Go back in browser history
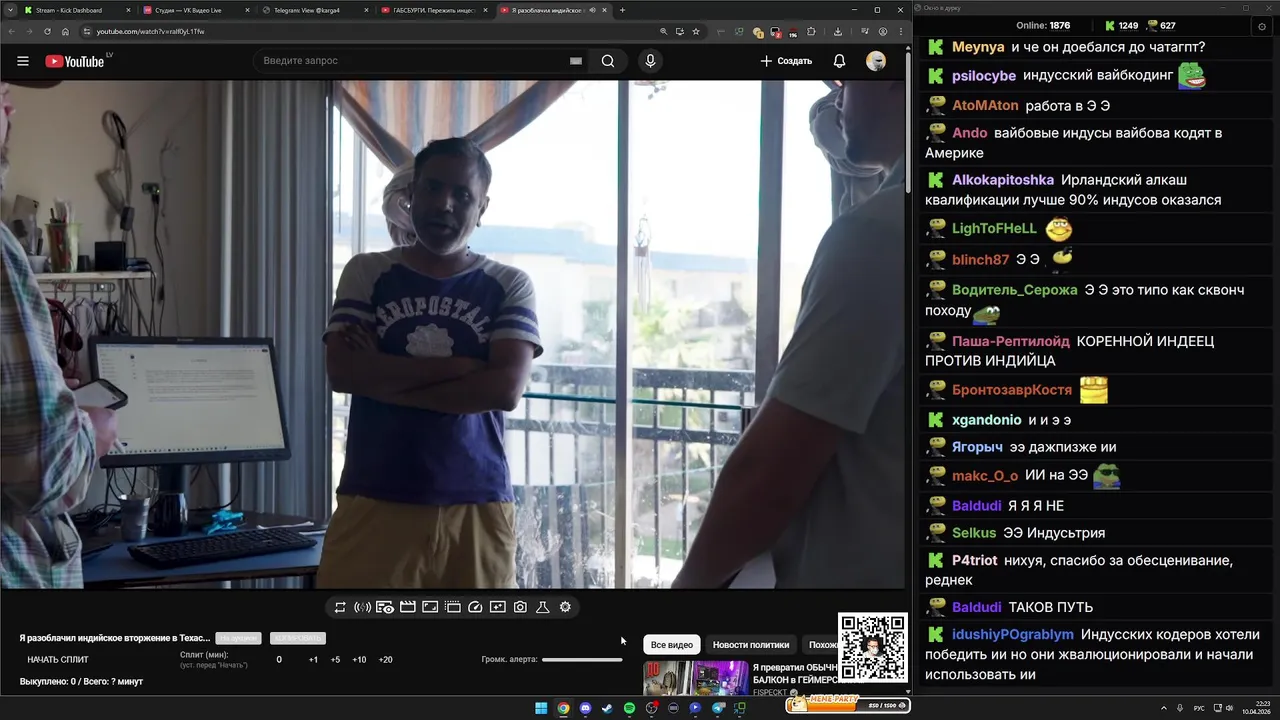This screenshot has height=720, width=1280. coord(11,31)
